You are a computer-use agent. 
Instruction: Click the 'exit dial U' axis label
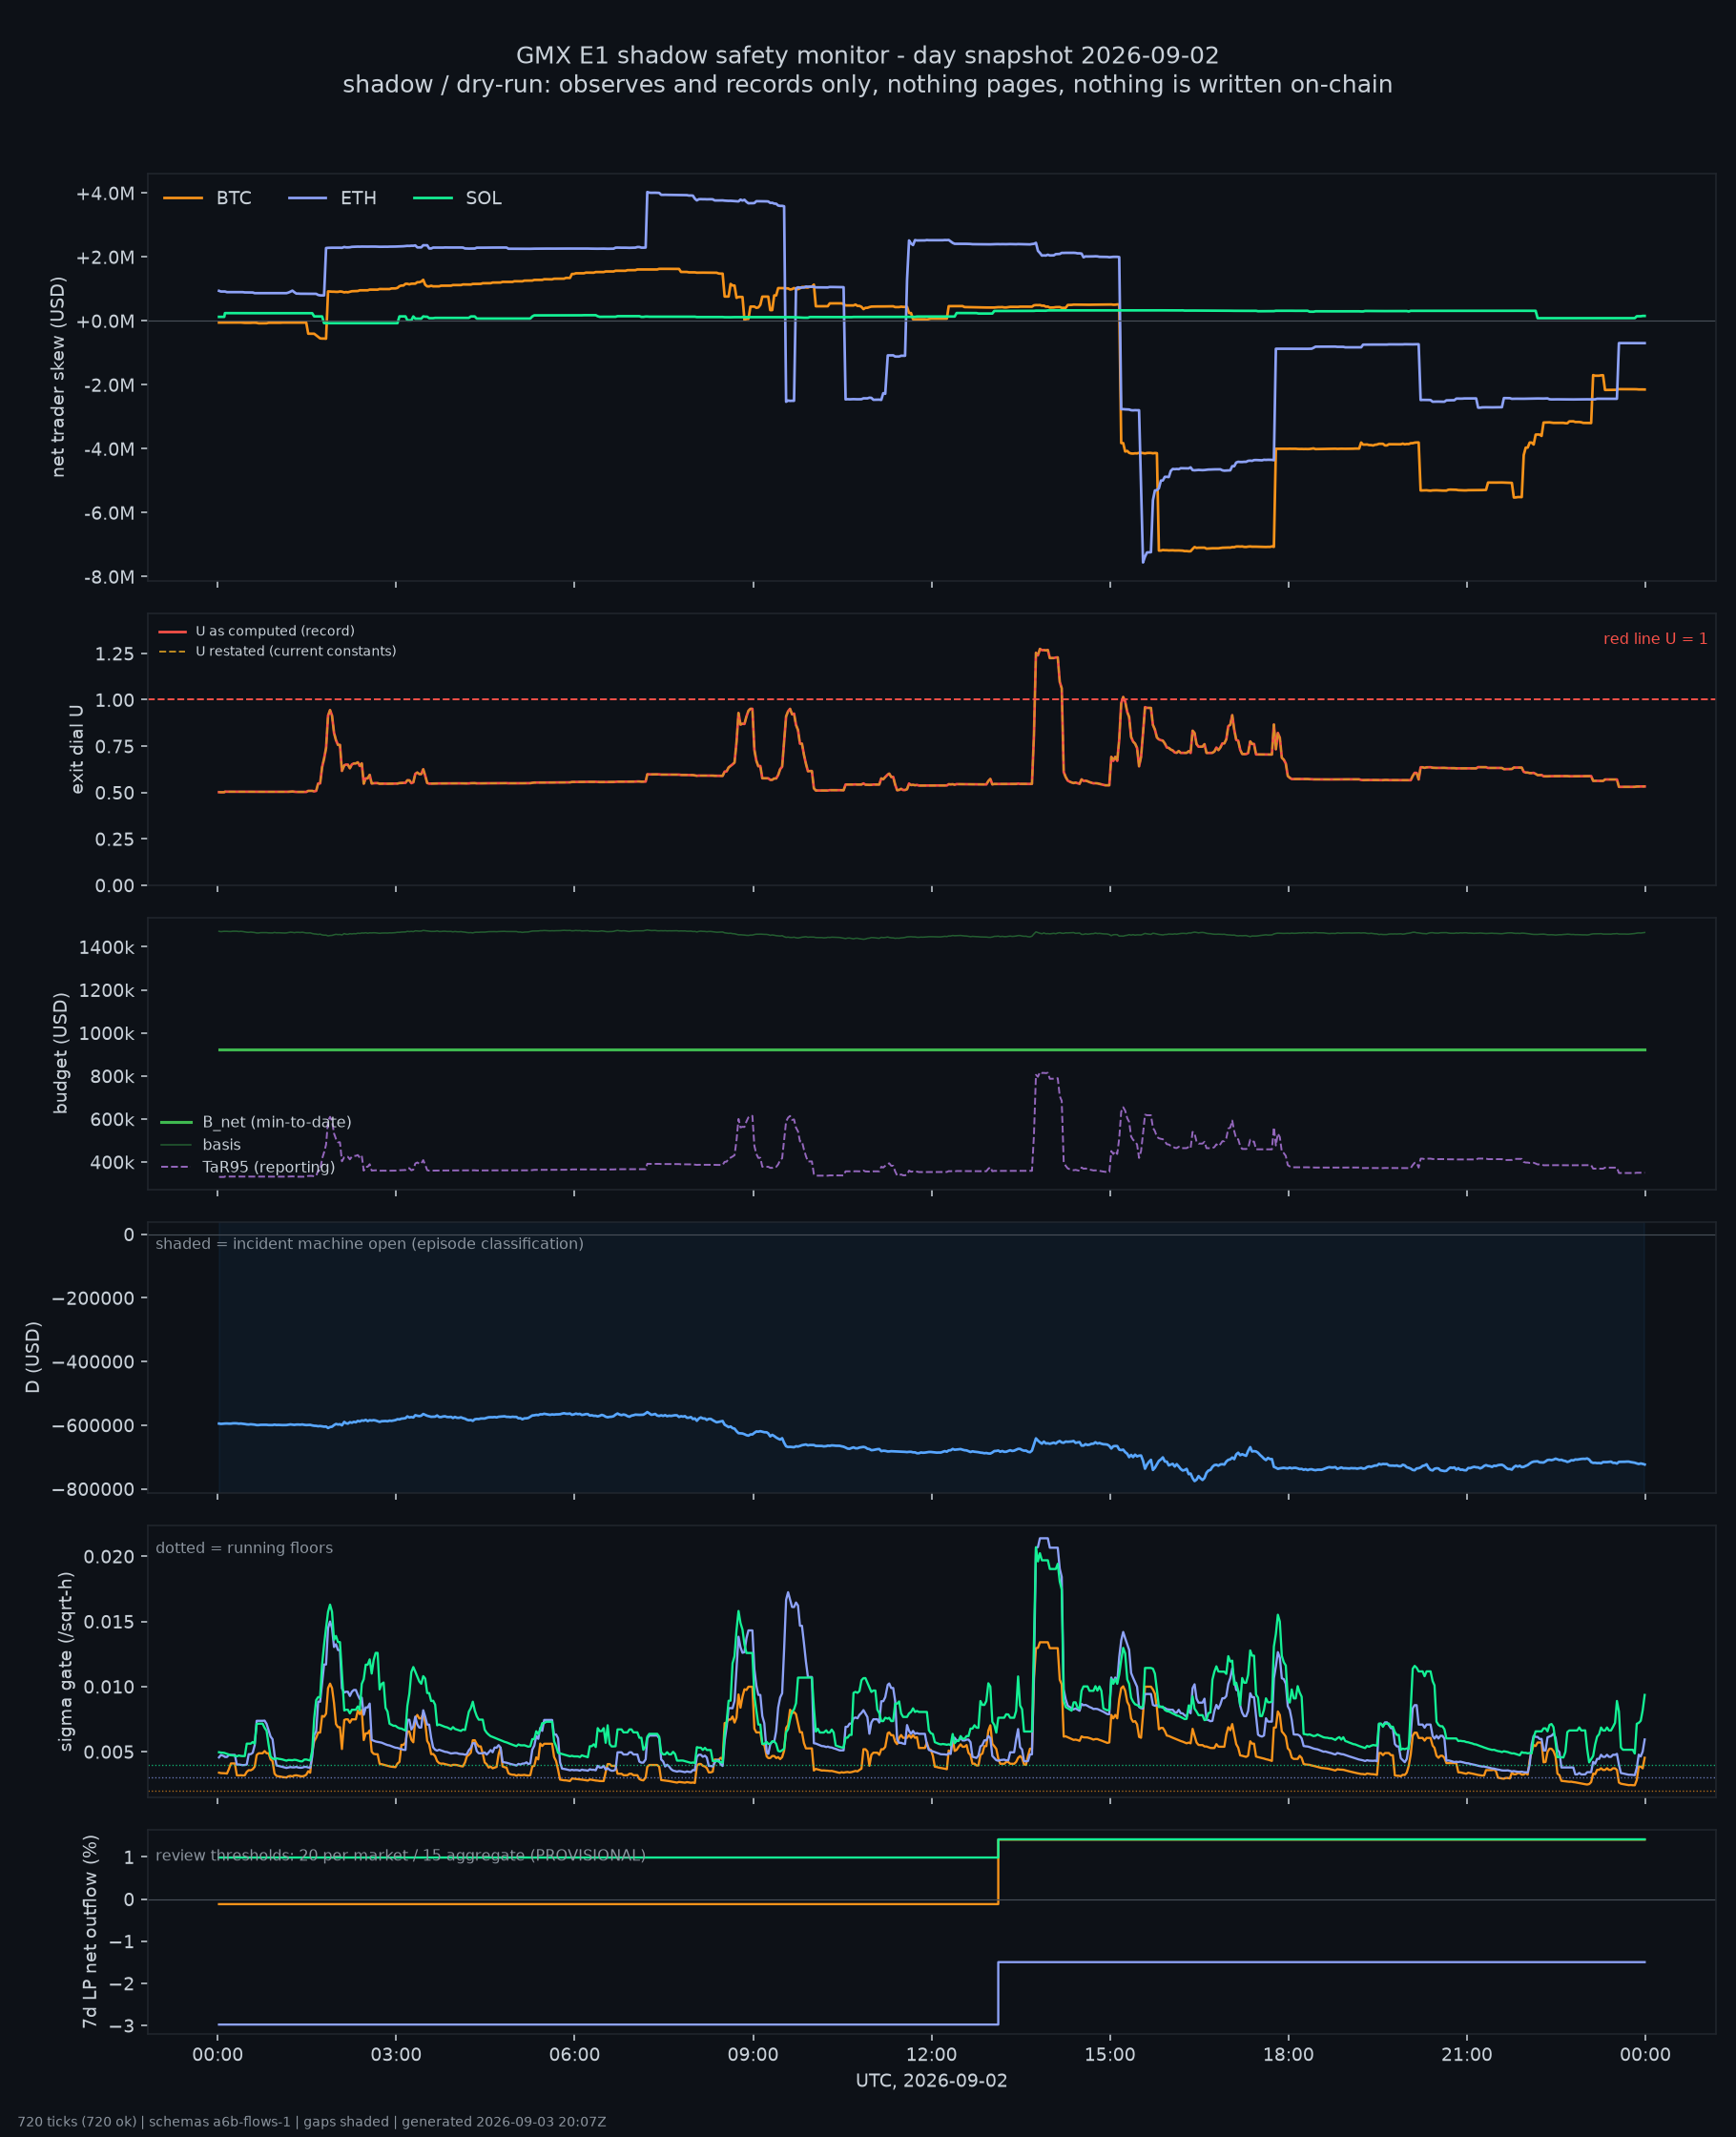77,749
